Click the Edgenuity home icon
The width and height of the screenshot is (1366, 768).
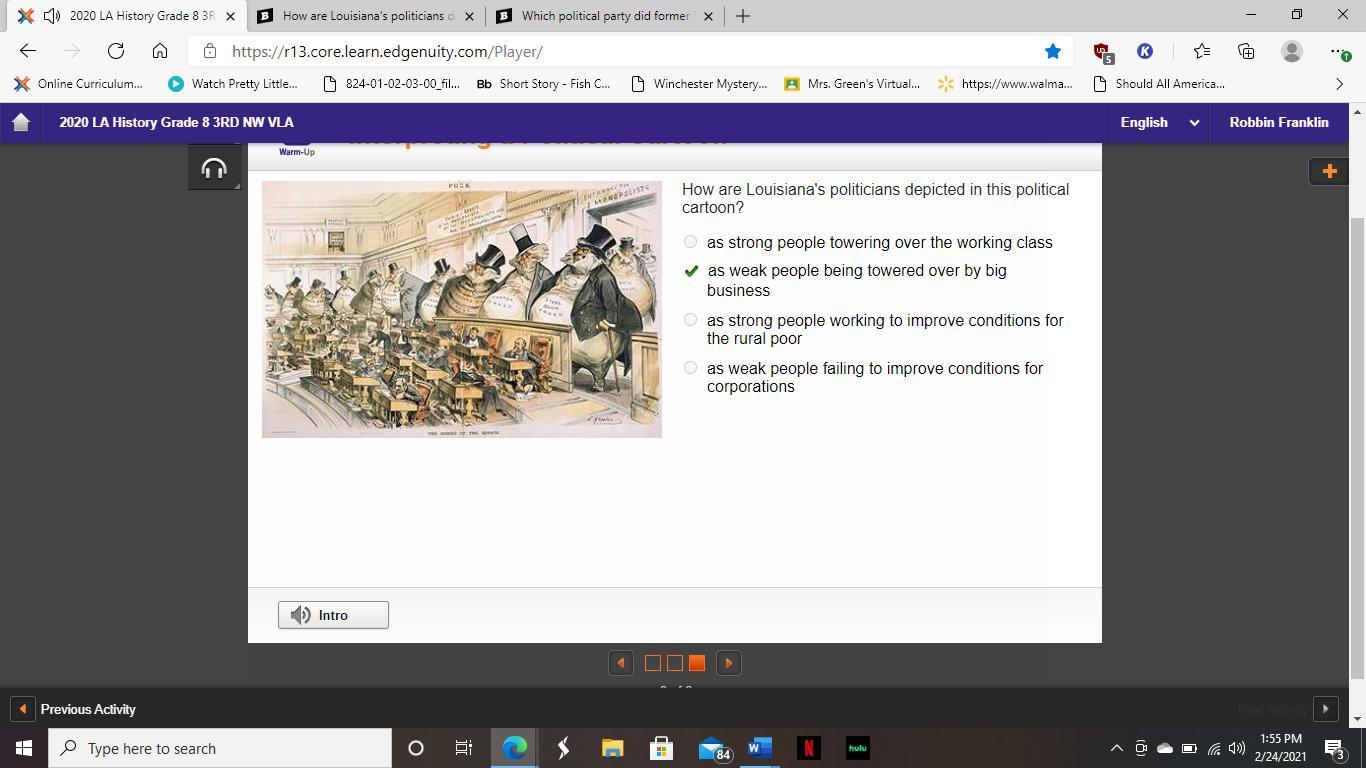coord(21,122)
